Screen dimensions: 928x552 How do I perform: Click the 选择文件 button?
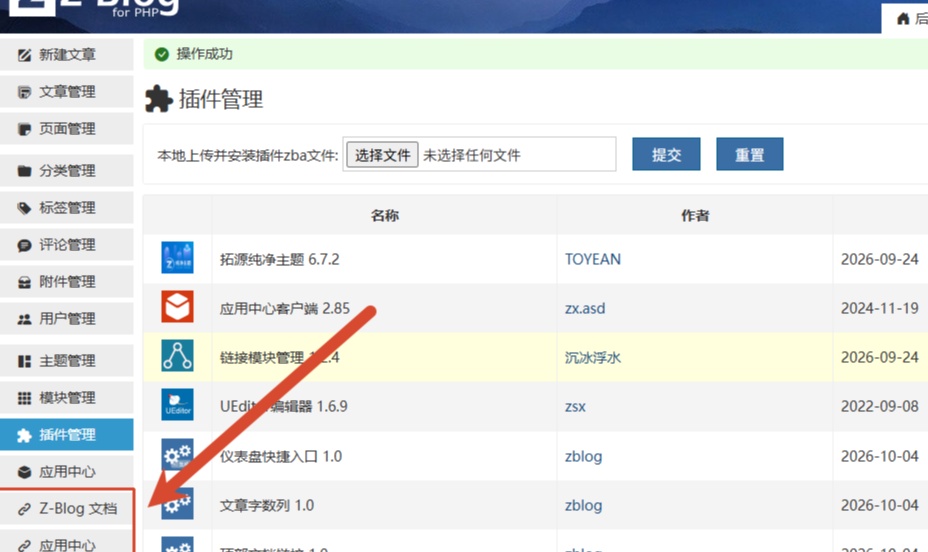(x=382, y=155)
